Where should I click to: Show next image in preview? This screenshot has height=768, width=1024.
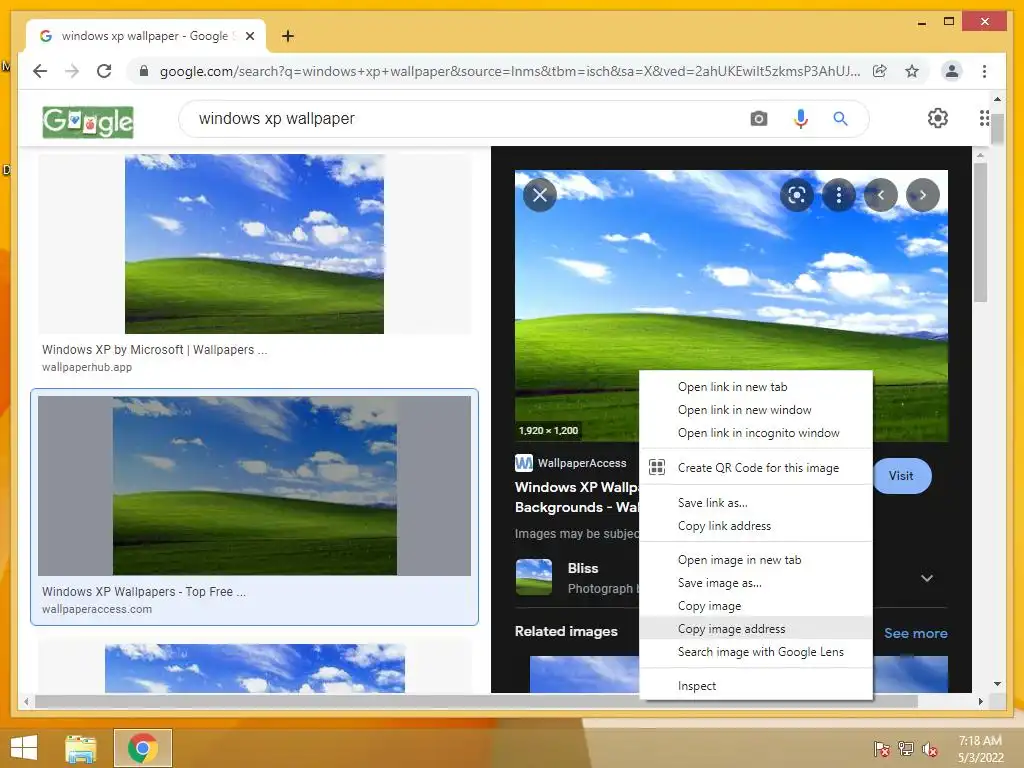point(923,195)
